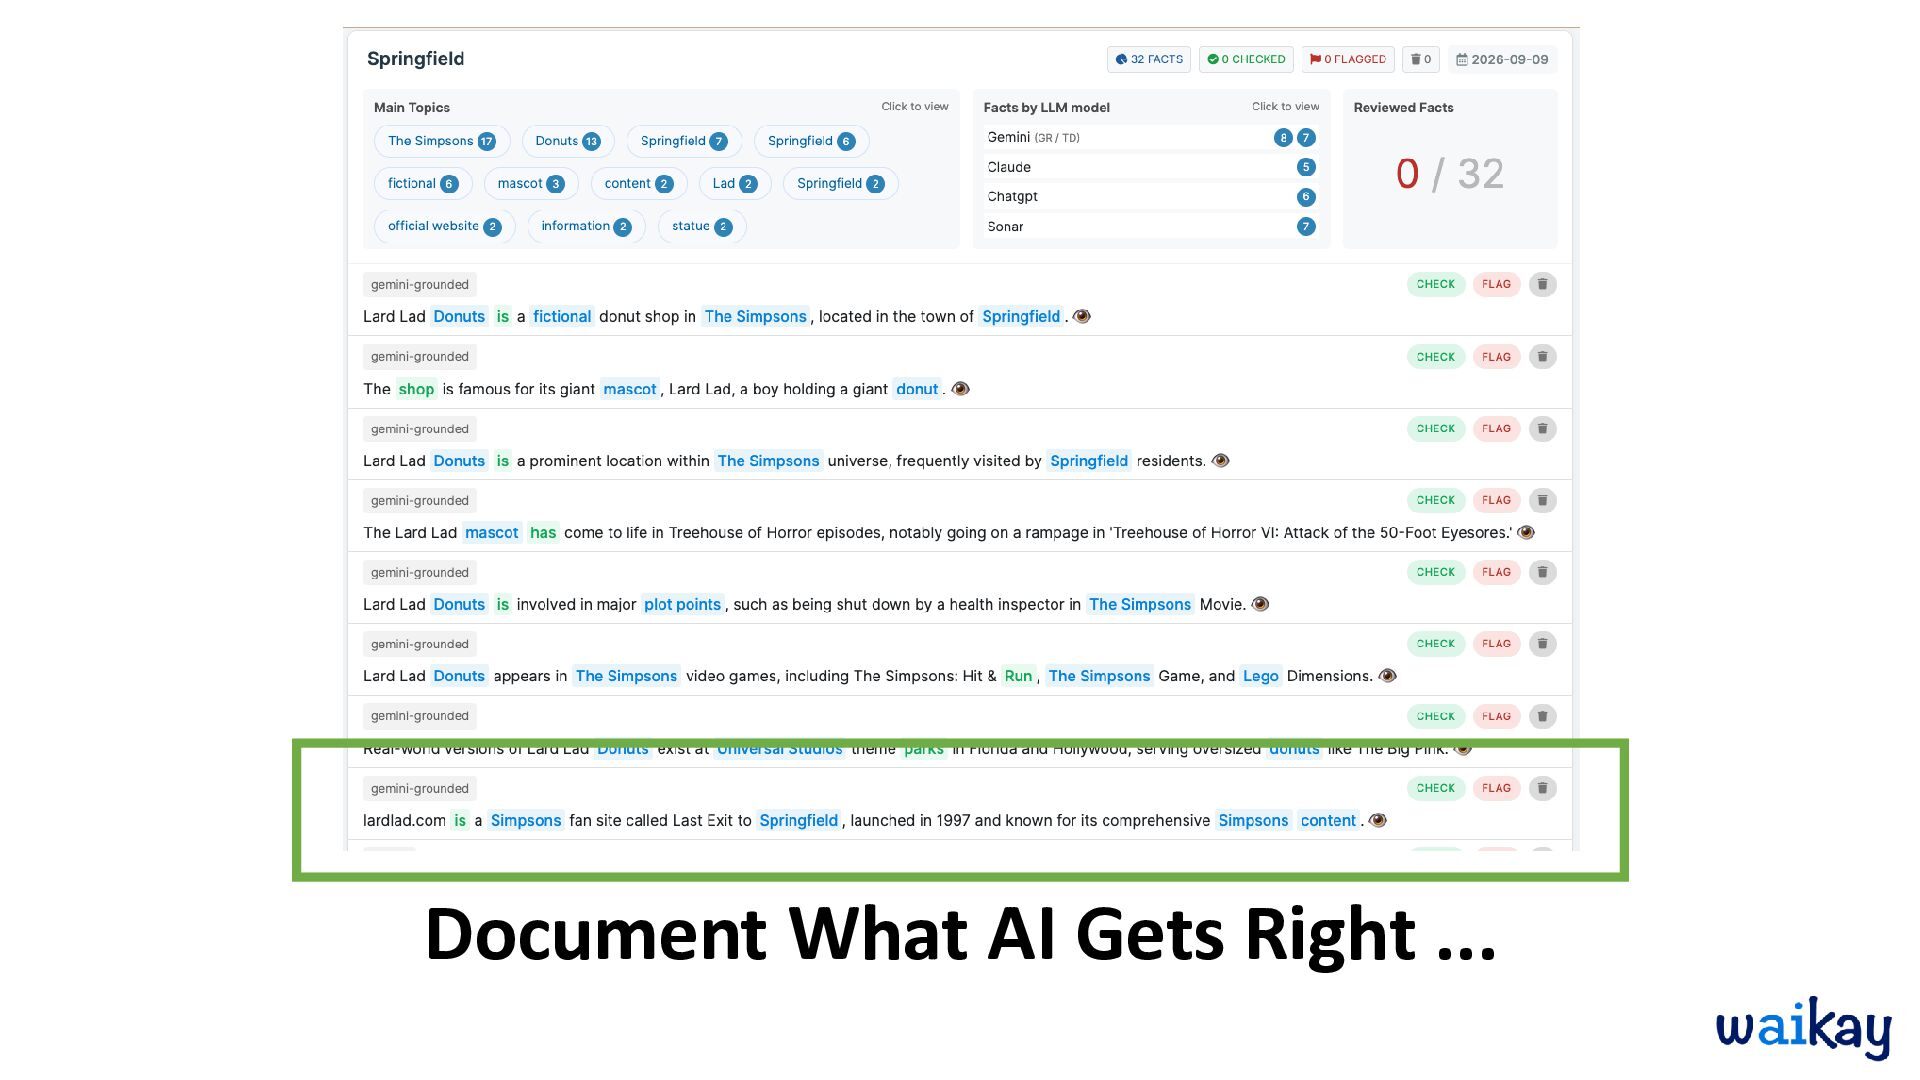
Task: Click highlighted word Springfield in lardlad.com fact
Action: click(x=798, y=820)
